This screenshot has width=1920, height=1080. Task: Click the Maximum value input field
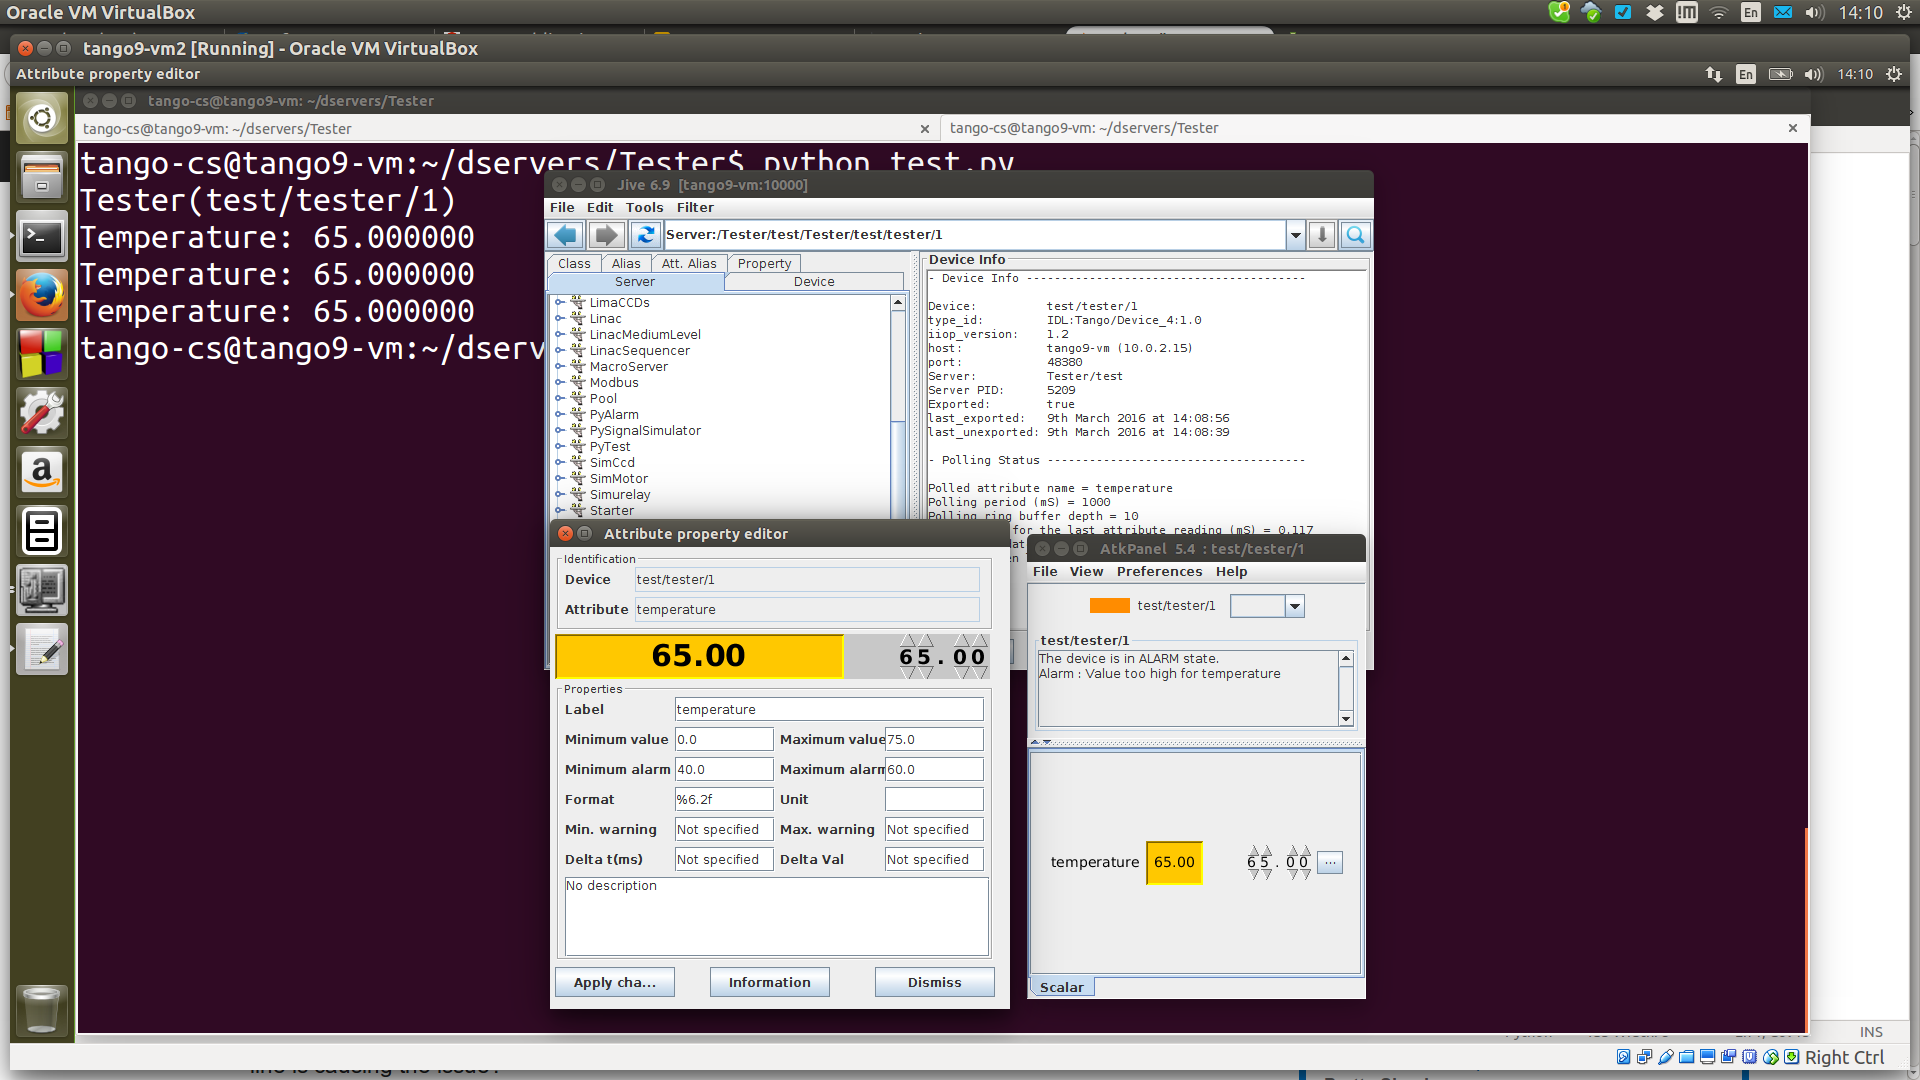tap(934, 740)
